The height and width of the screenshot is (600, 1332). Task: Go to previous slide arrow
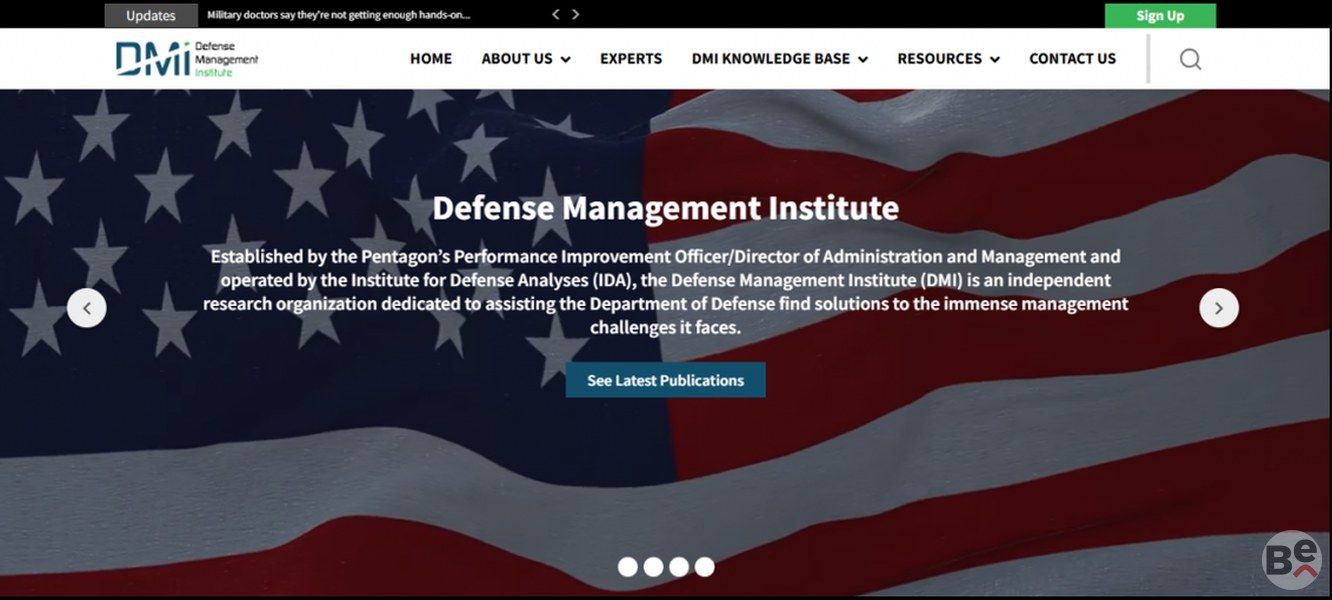pos(87,308)
